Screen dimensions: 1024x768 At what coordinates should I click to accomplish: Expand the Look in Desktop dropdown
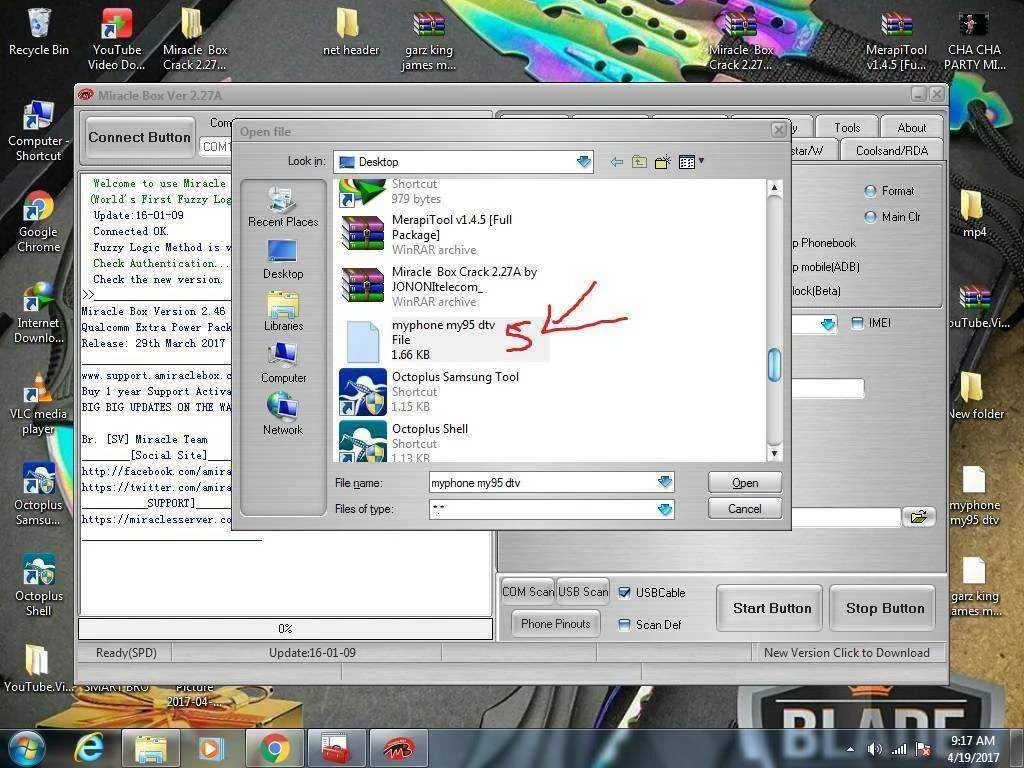583,162
